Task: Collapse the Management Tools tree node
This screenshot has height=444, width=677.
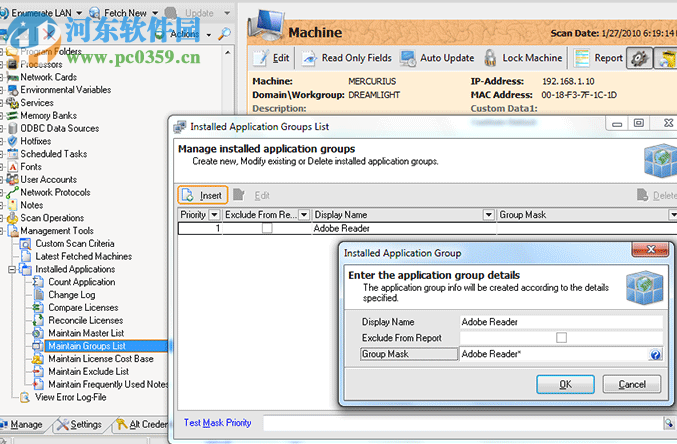Action: pos(2,231)
